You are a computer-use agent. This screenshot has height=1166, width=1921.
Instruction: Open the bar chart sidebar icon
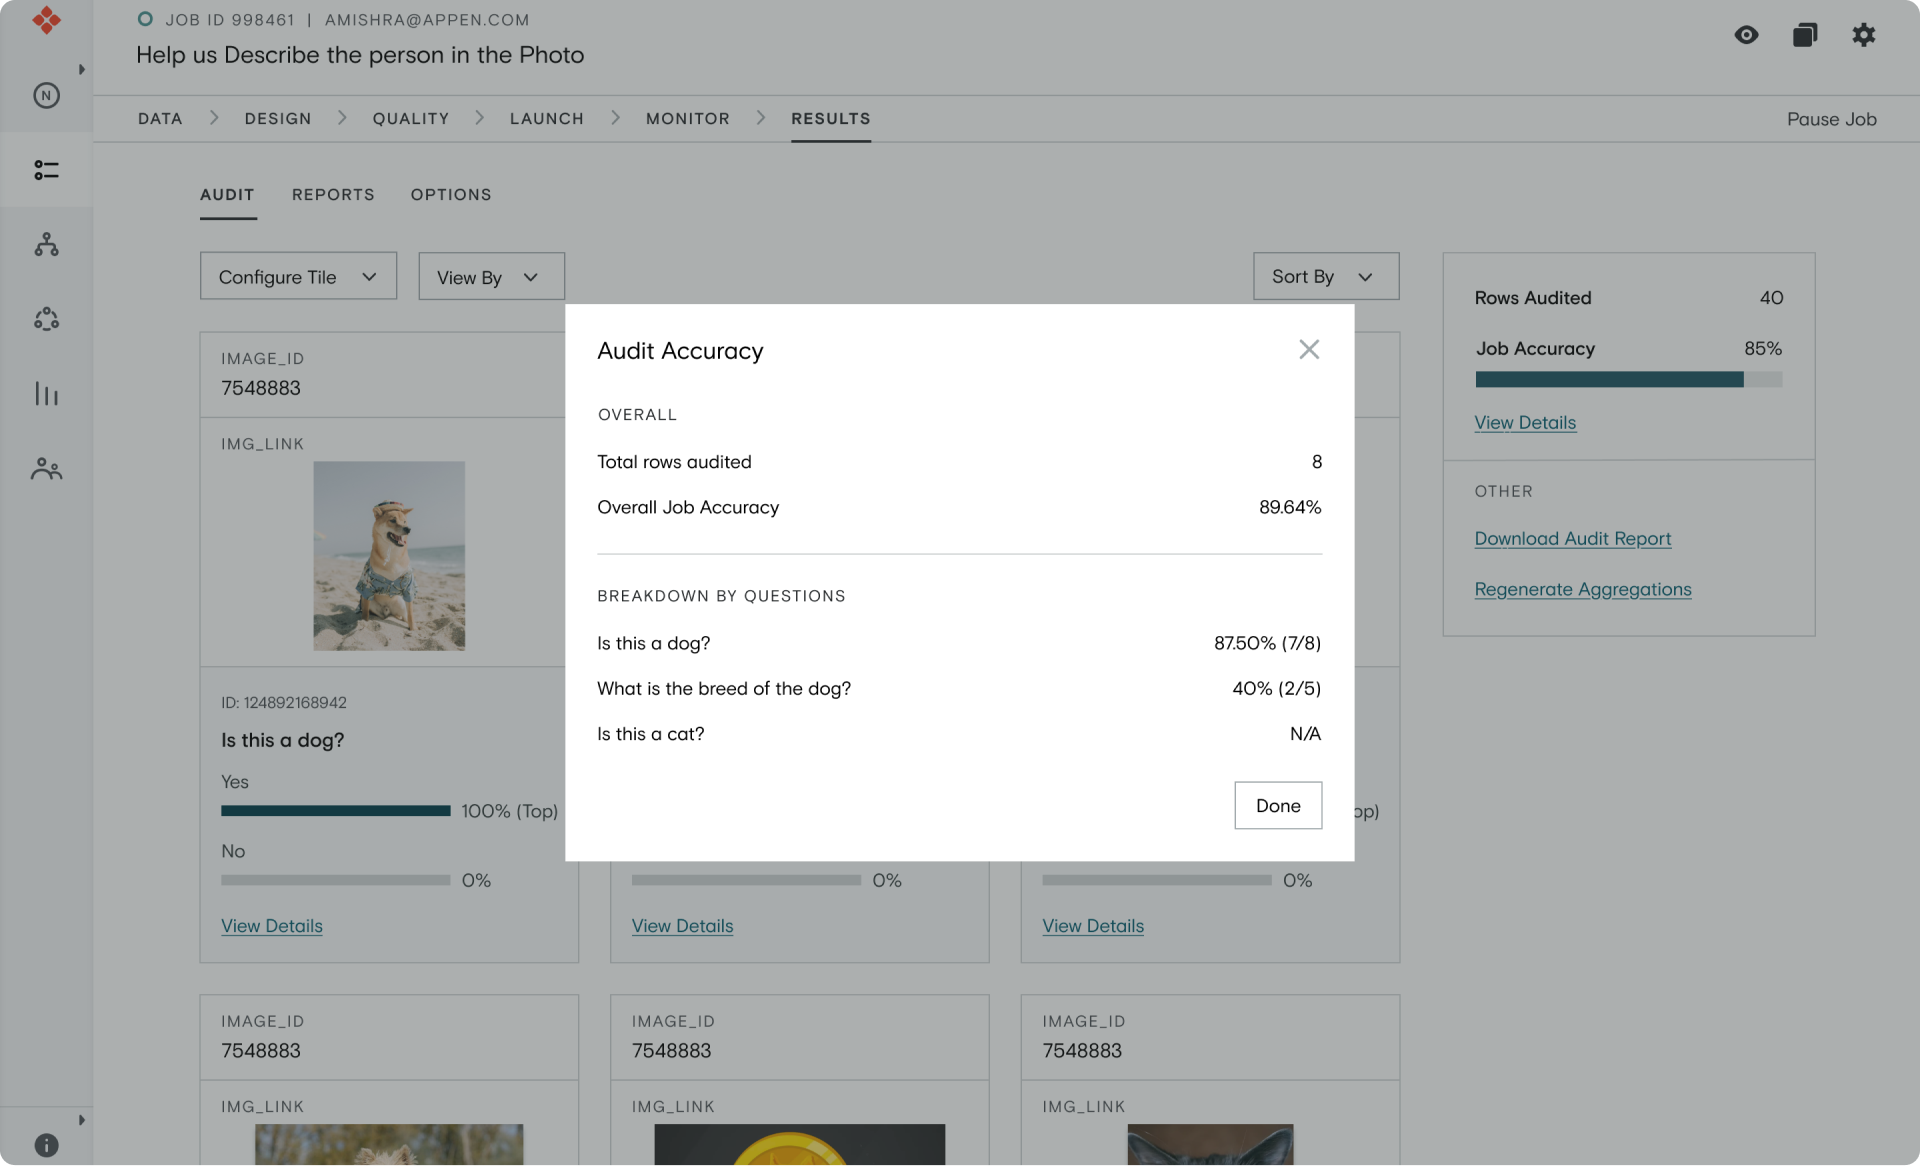click(x=46, y=393)
